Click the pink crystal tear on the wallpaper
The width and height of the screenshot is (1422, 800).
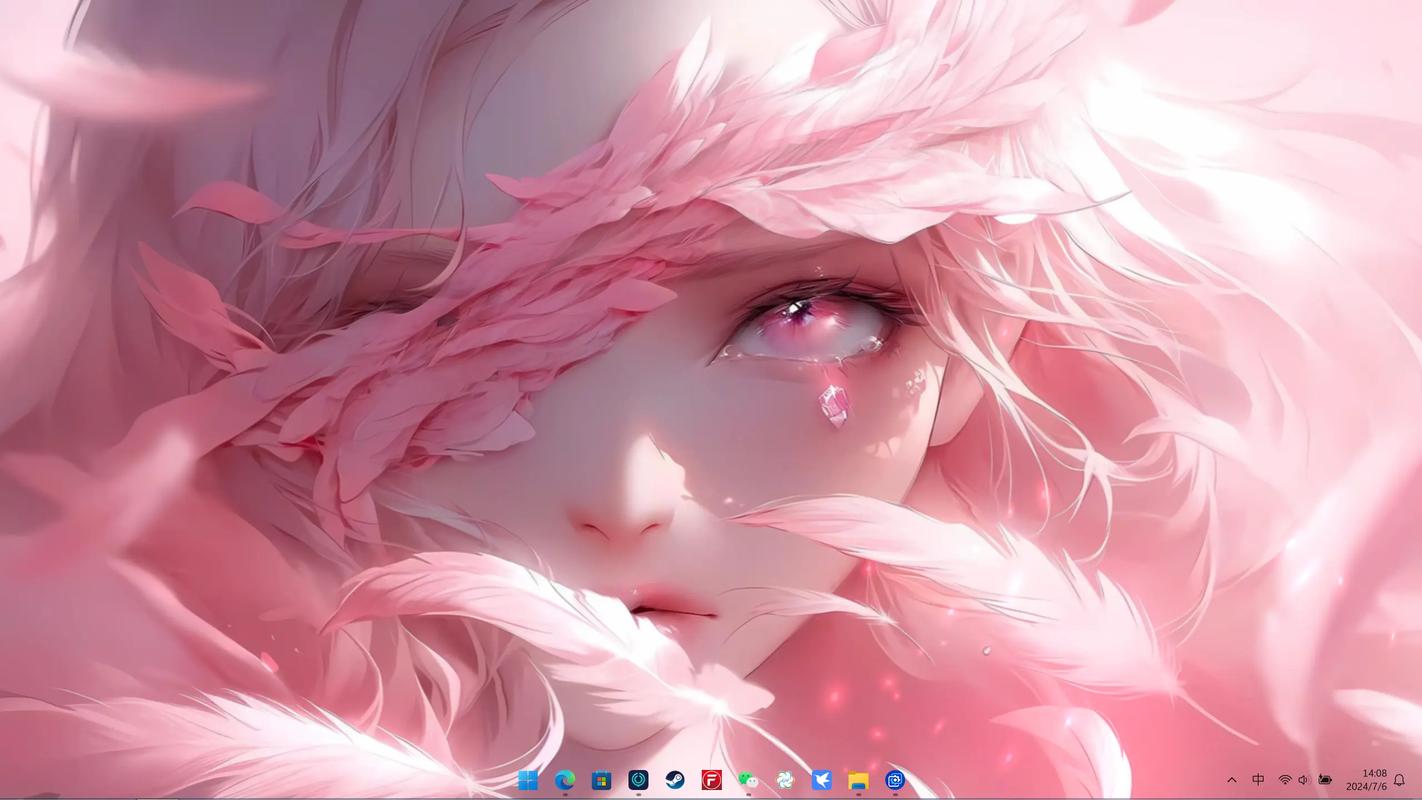pos(833,405)
